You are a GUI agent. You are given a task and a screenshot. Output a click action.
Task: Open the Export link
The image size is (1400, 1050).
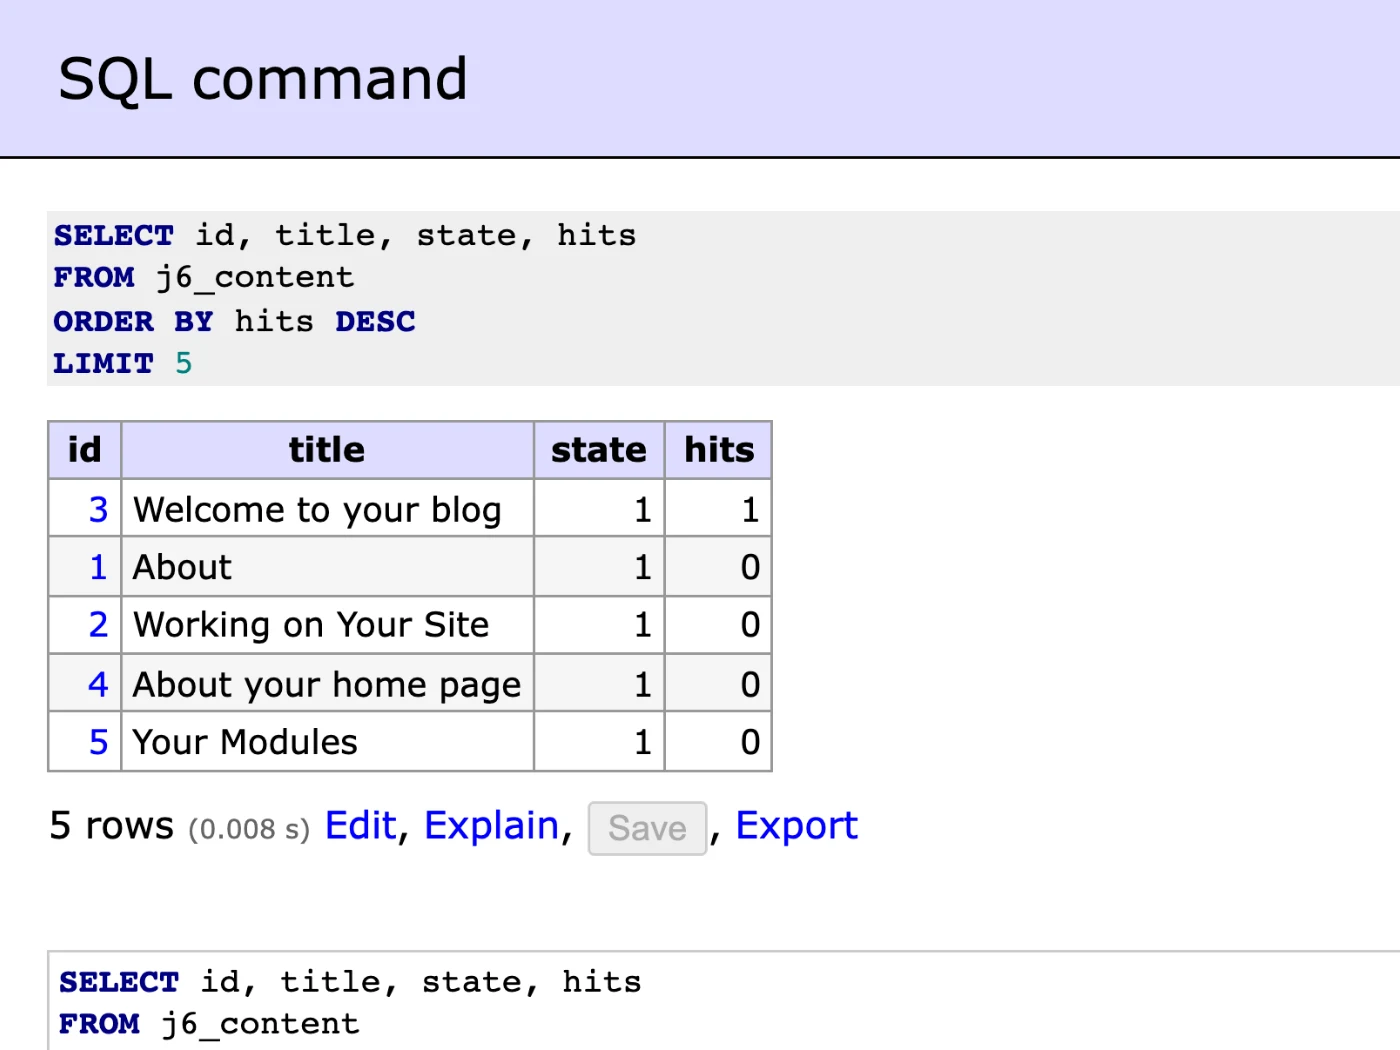click(797, 826)
